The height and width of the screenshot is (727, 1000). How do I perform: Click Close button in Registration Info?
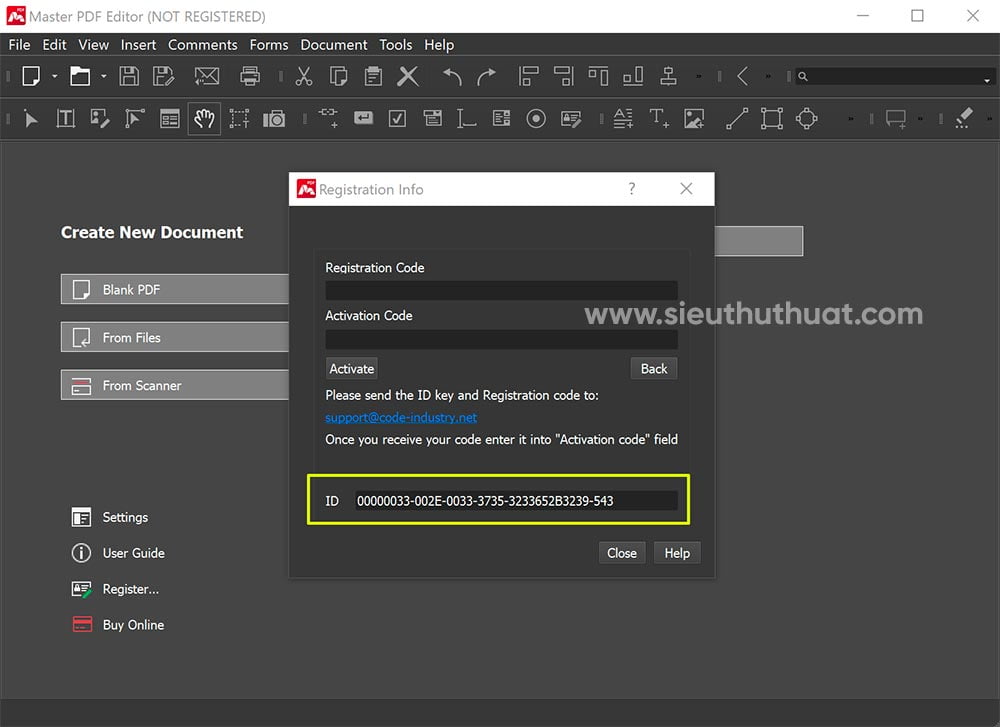point(622,553)
